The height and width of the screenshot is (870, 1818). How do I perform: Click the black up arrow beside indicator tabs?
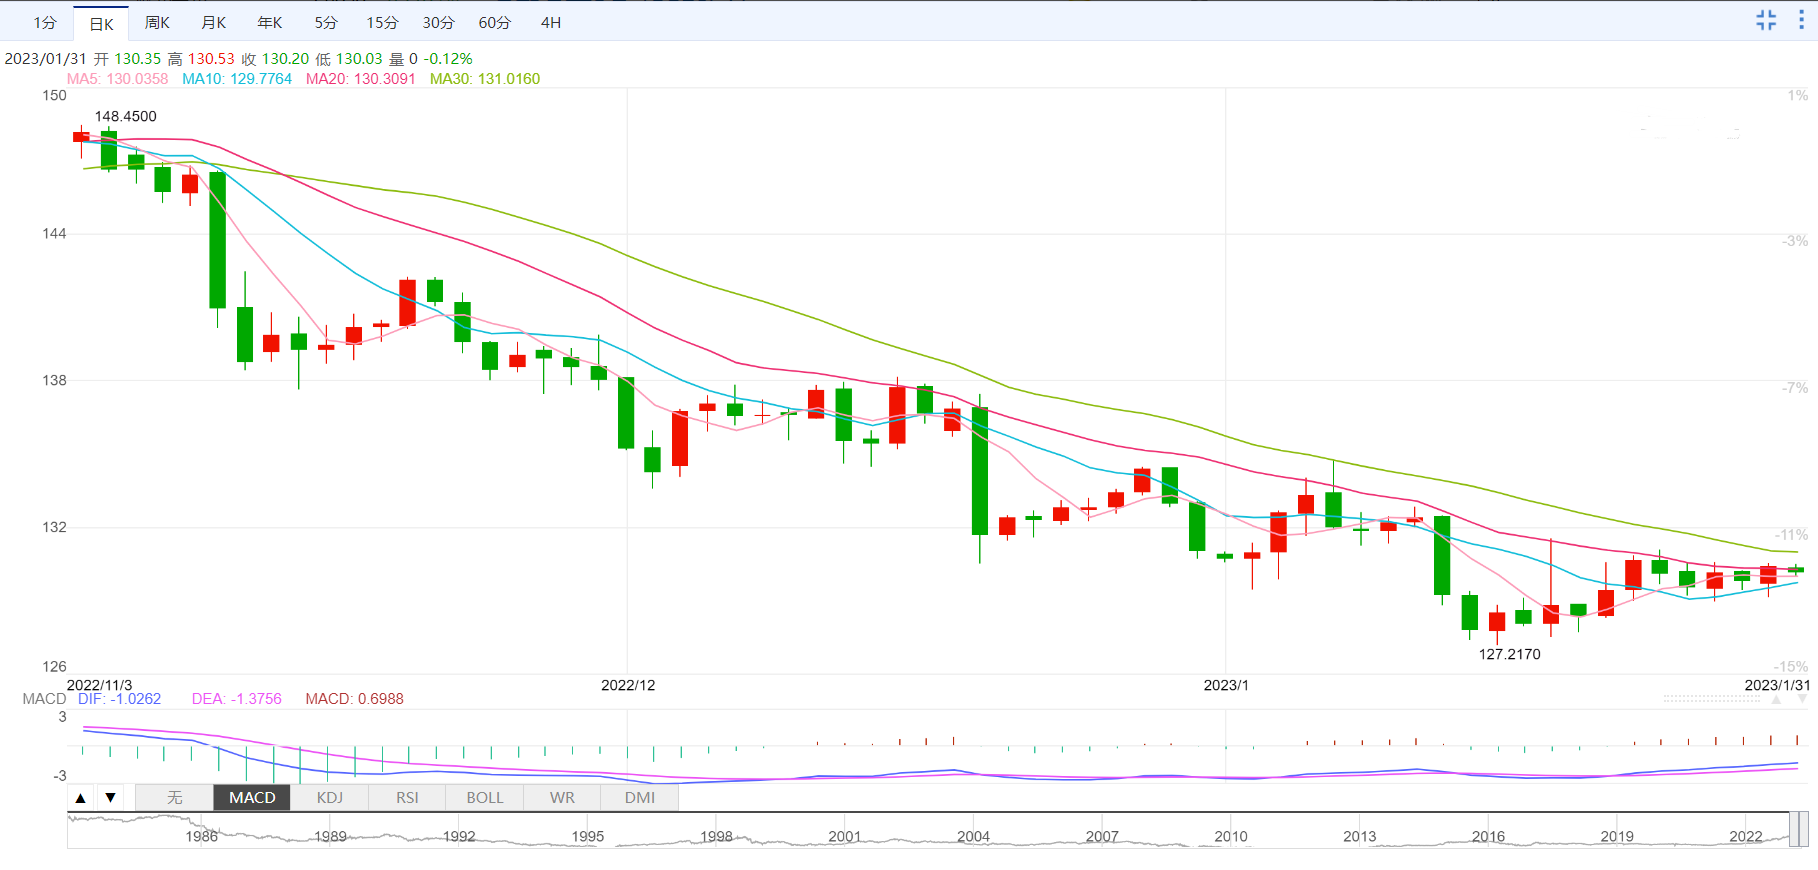[x=81, y=798]
